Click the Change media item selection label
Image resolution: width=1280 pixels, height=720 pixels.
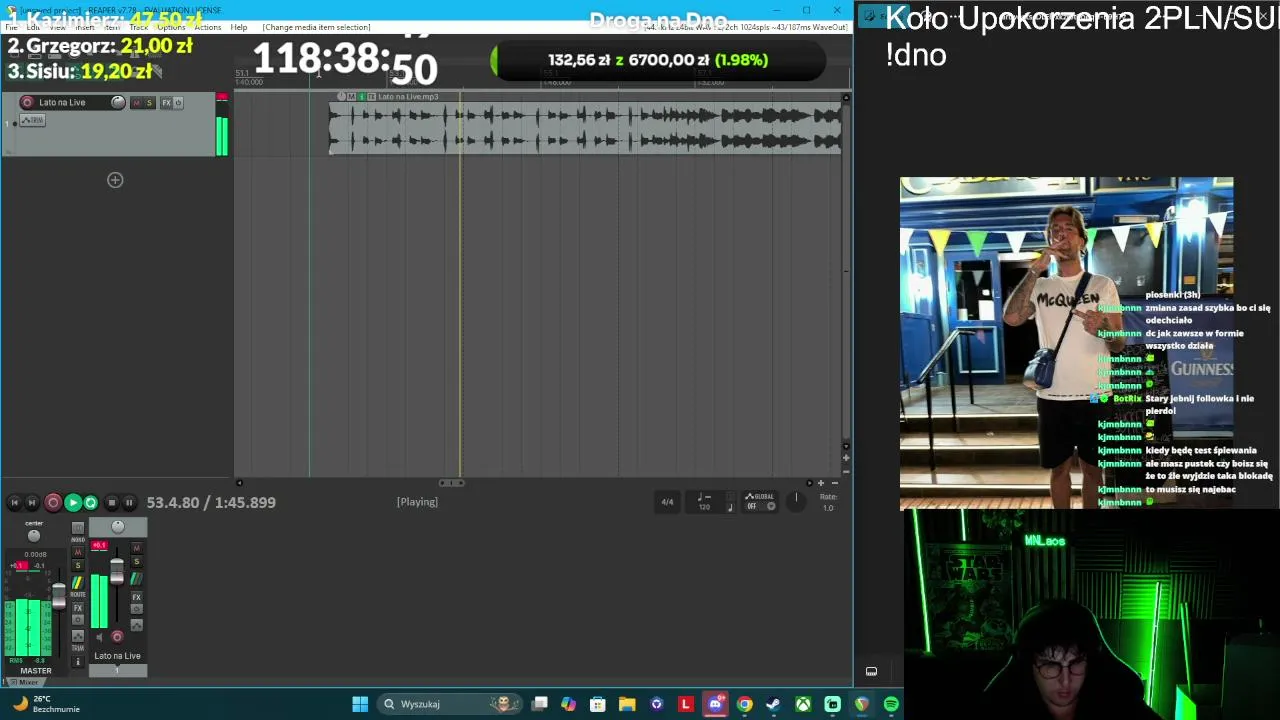pyautogui.click(x=316, y=27)
